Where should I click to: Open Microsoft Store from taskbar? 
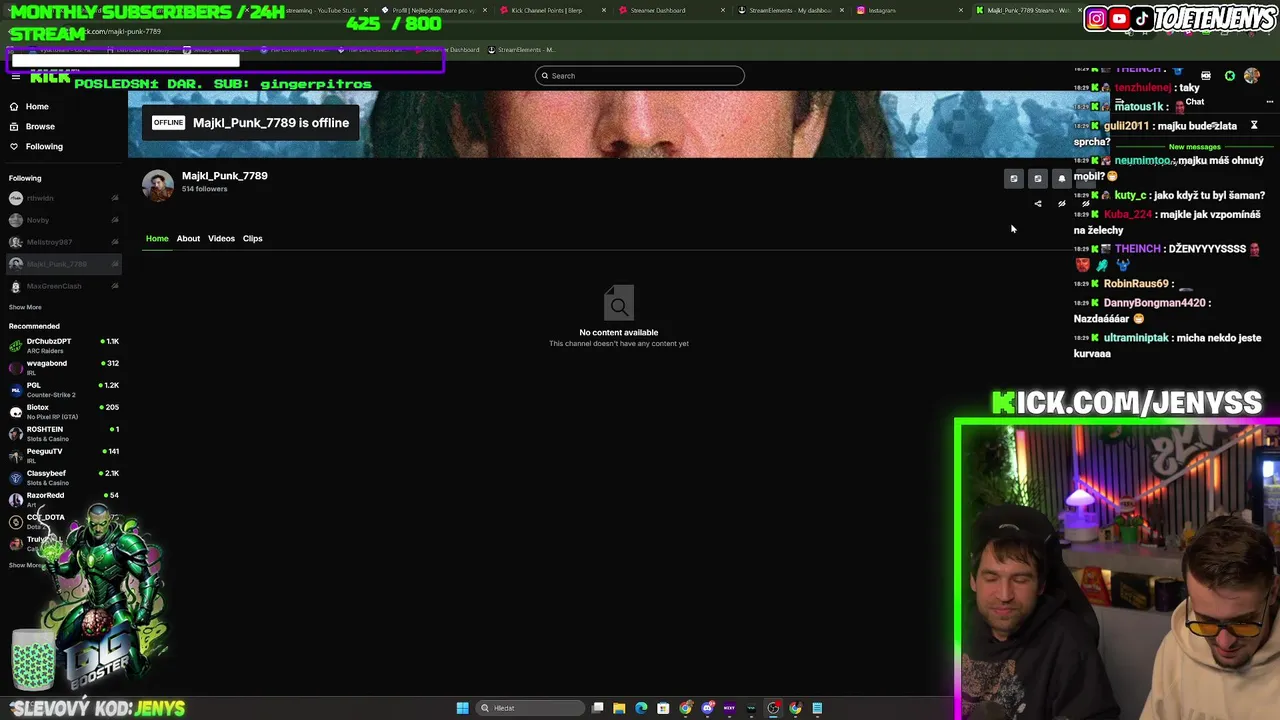[x=663, y=708]
